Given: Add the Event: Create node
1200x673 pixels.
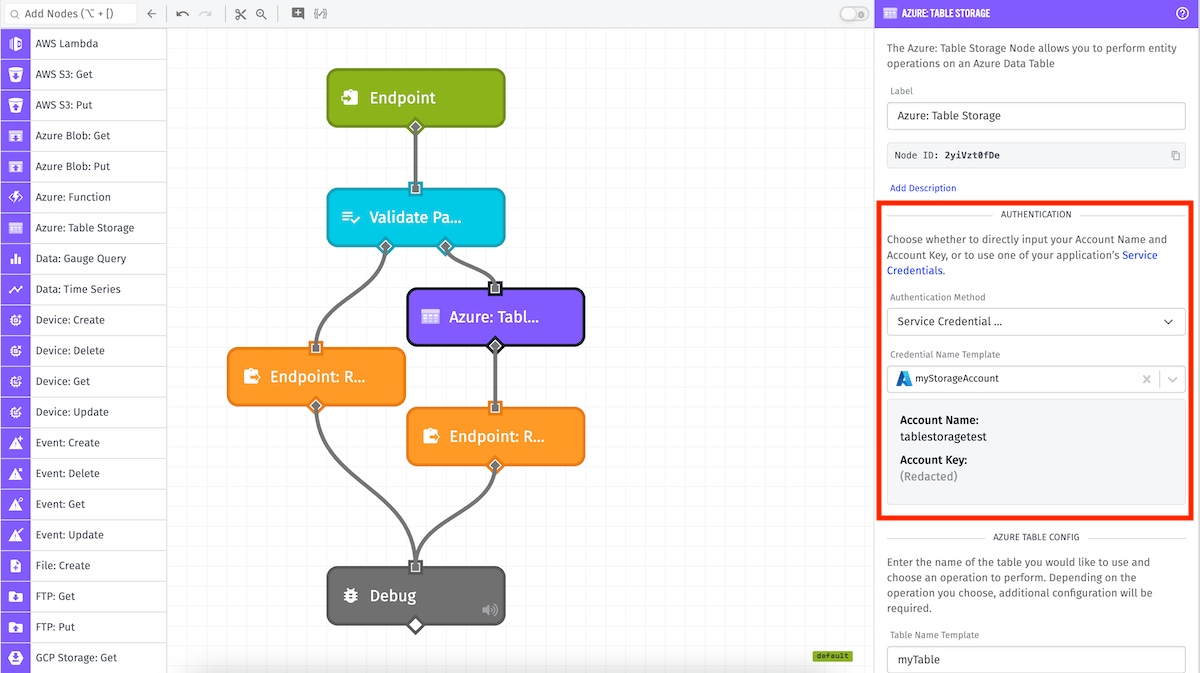Looking at the screenshot, I should click(x=84, y=442).
